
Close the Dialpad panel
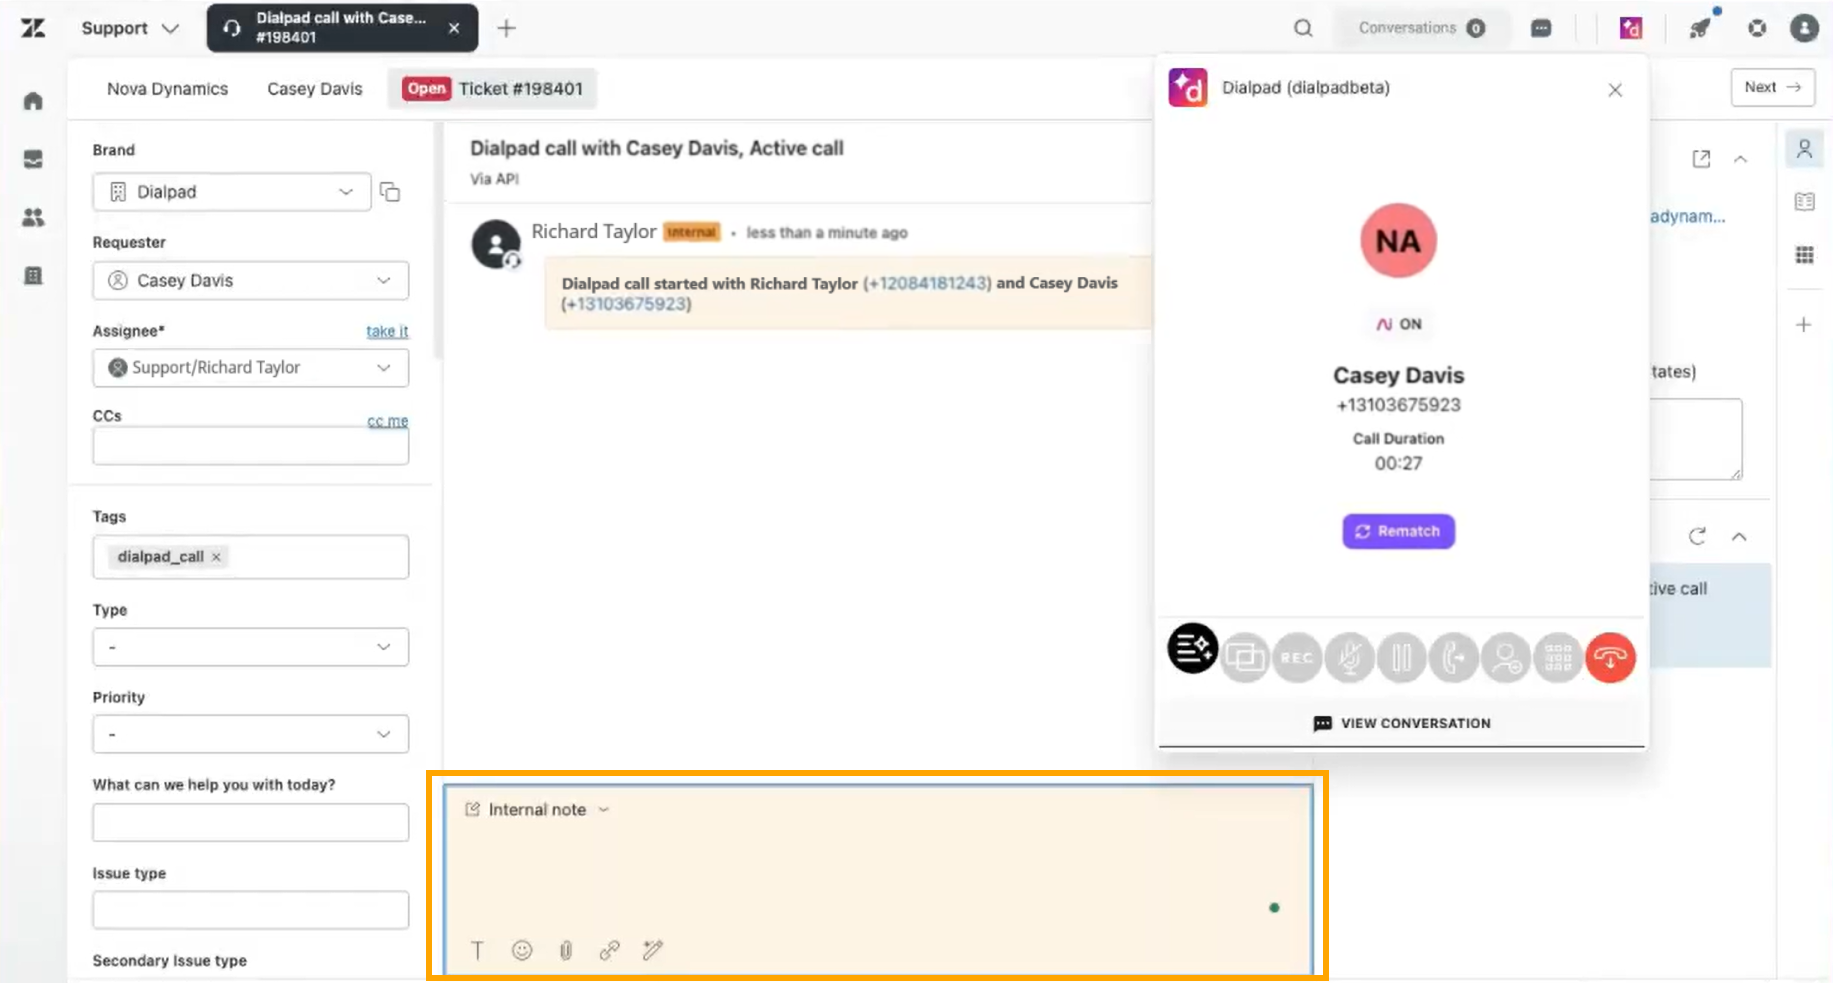[x=1615, y=90]
